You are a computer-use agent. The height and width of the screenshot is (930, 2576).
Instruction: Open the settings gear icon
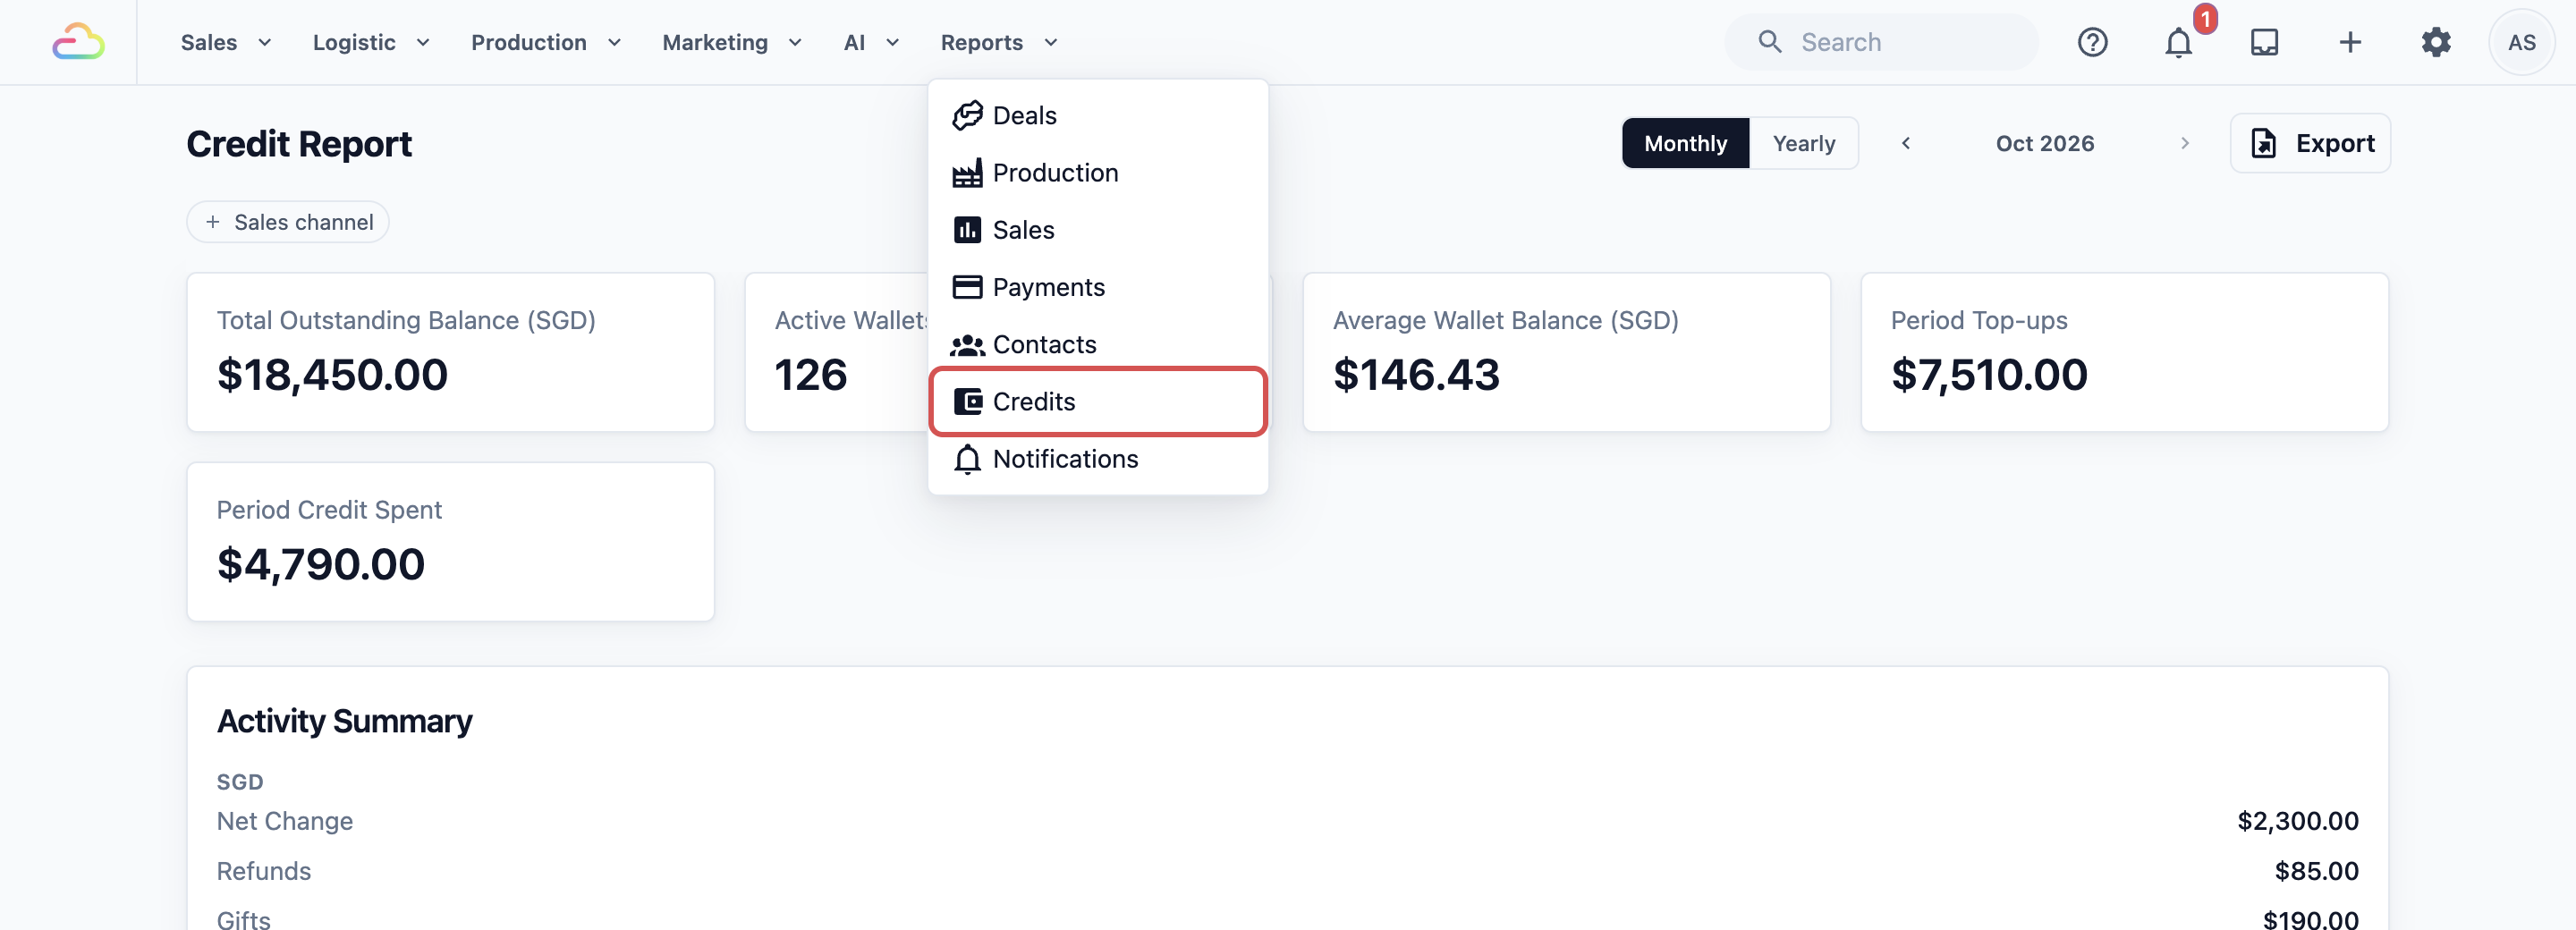[2436, 42]
